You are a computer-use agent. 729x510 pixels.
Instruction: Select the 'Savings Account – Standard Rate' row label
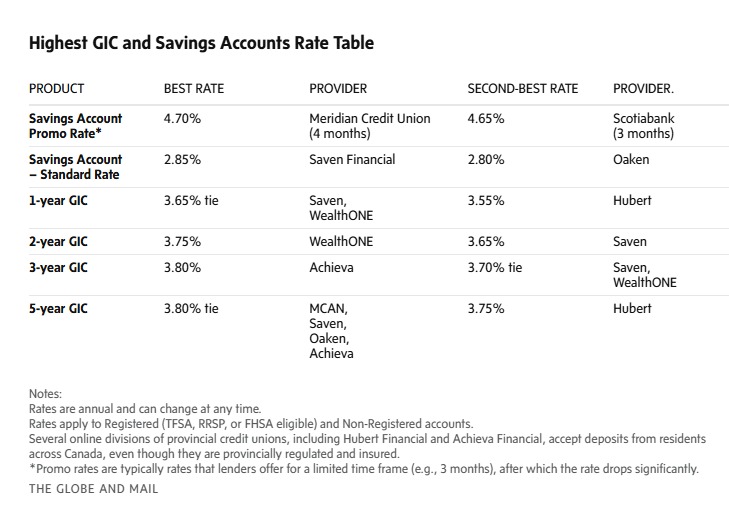76,166
